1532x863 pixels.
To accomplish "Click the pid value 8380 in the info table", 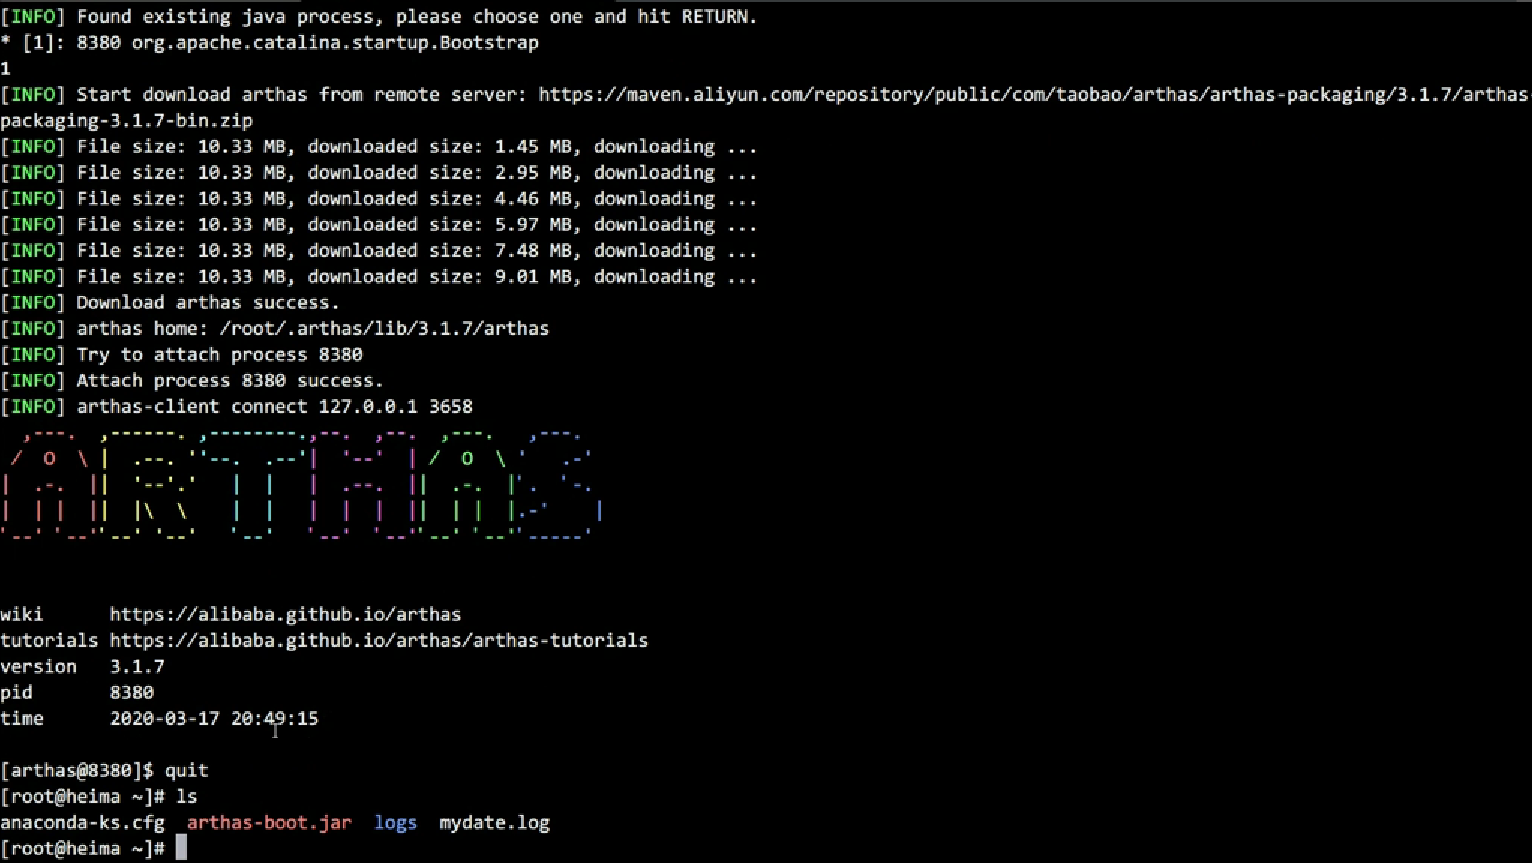I will (131, 692).
